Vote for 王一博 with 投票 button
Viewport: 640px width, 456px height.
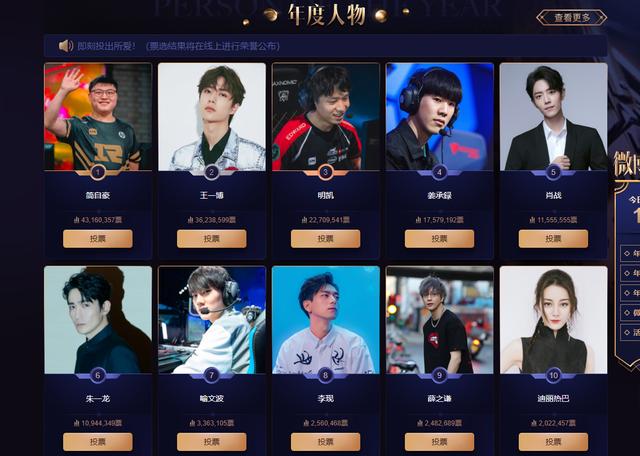[x=211, y=238]
